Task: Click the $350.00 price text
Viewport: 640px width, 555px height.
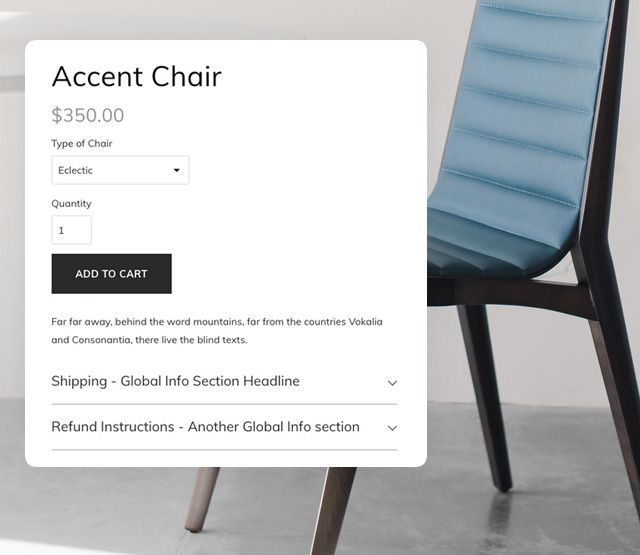Action: click(x=88, y=115)
